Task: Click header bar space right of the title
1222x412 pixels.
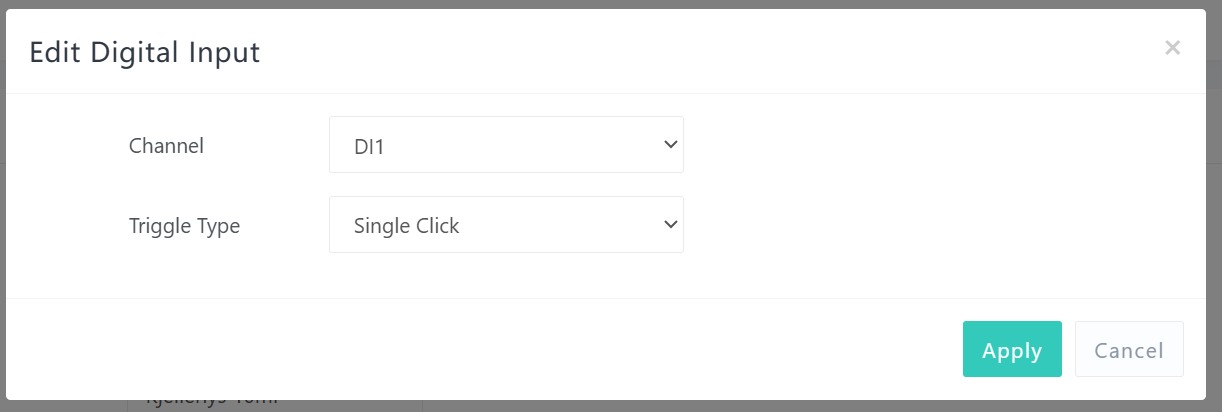Action: point(700,52)
